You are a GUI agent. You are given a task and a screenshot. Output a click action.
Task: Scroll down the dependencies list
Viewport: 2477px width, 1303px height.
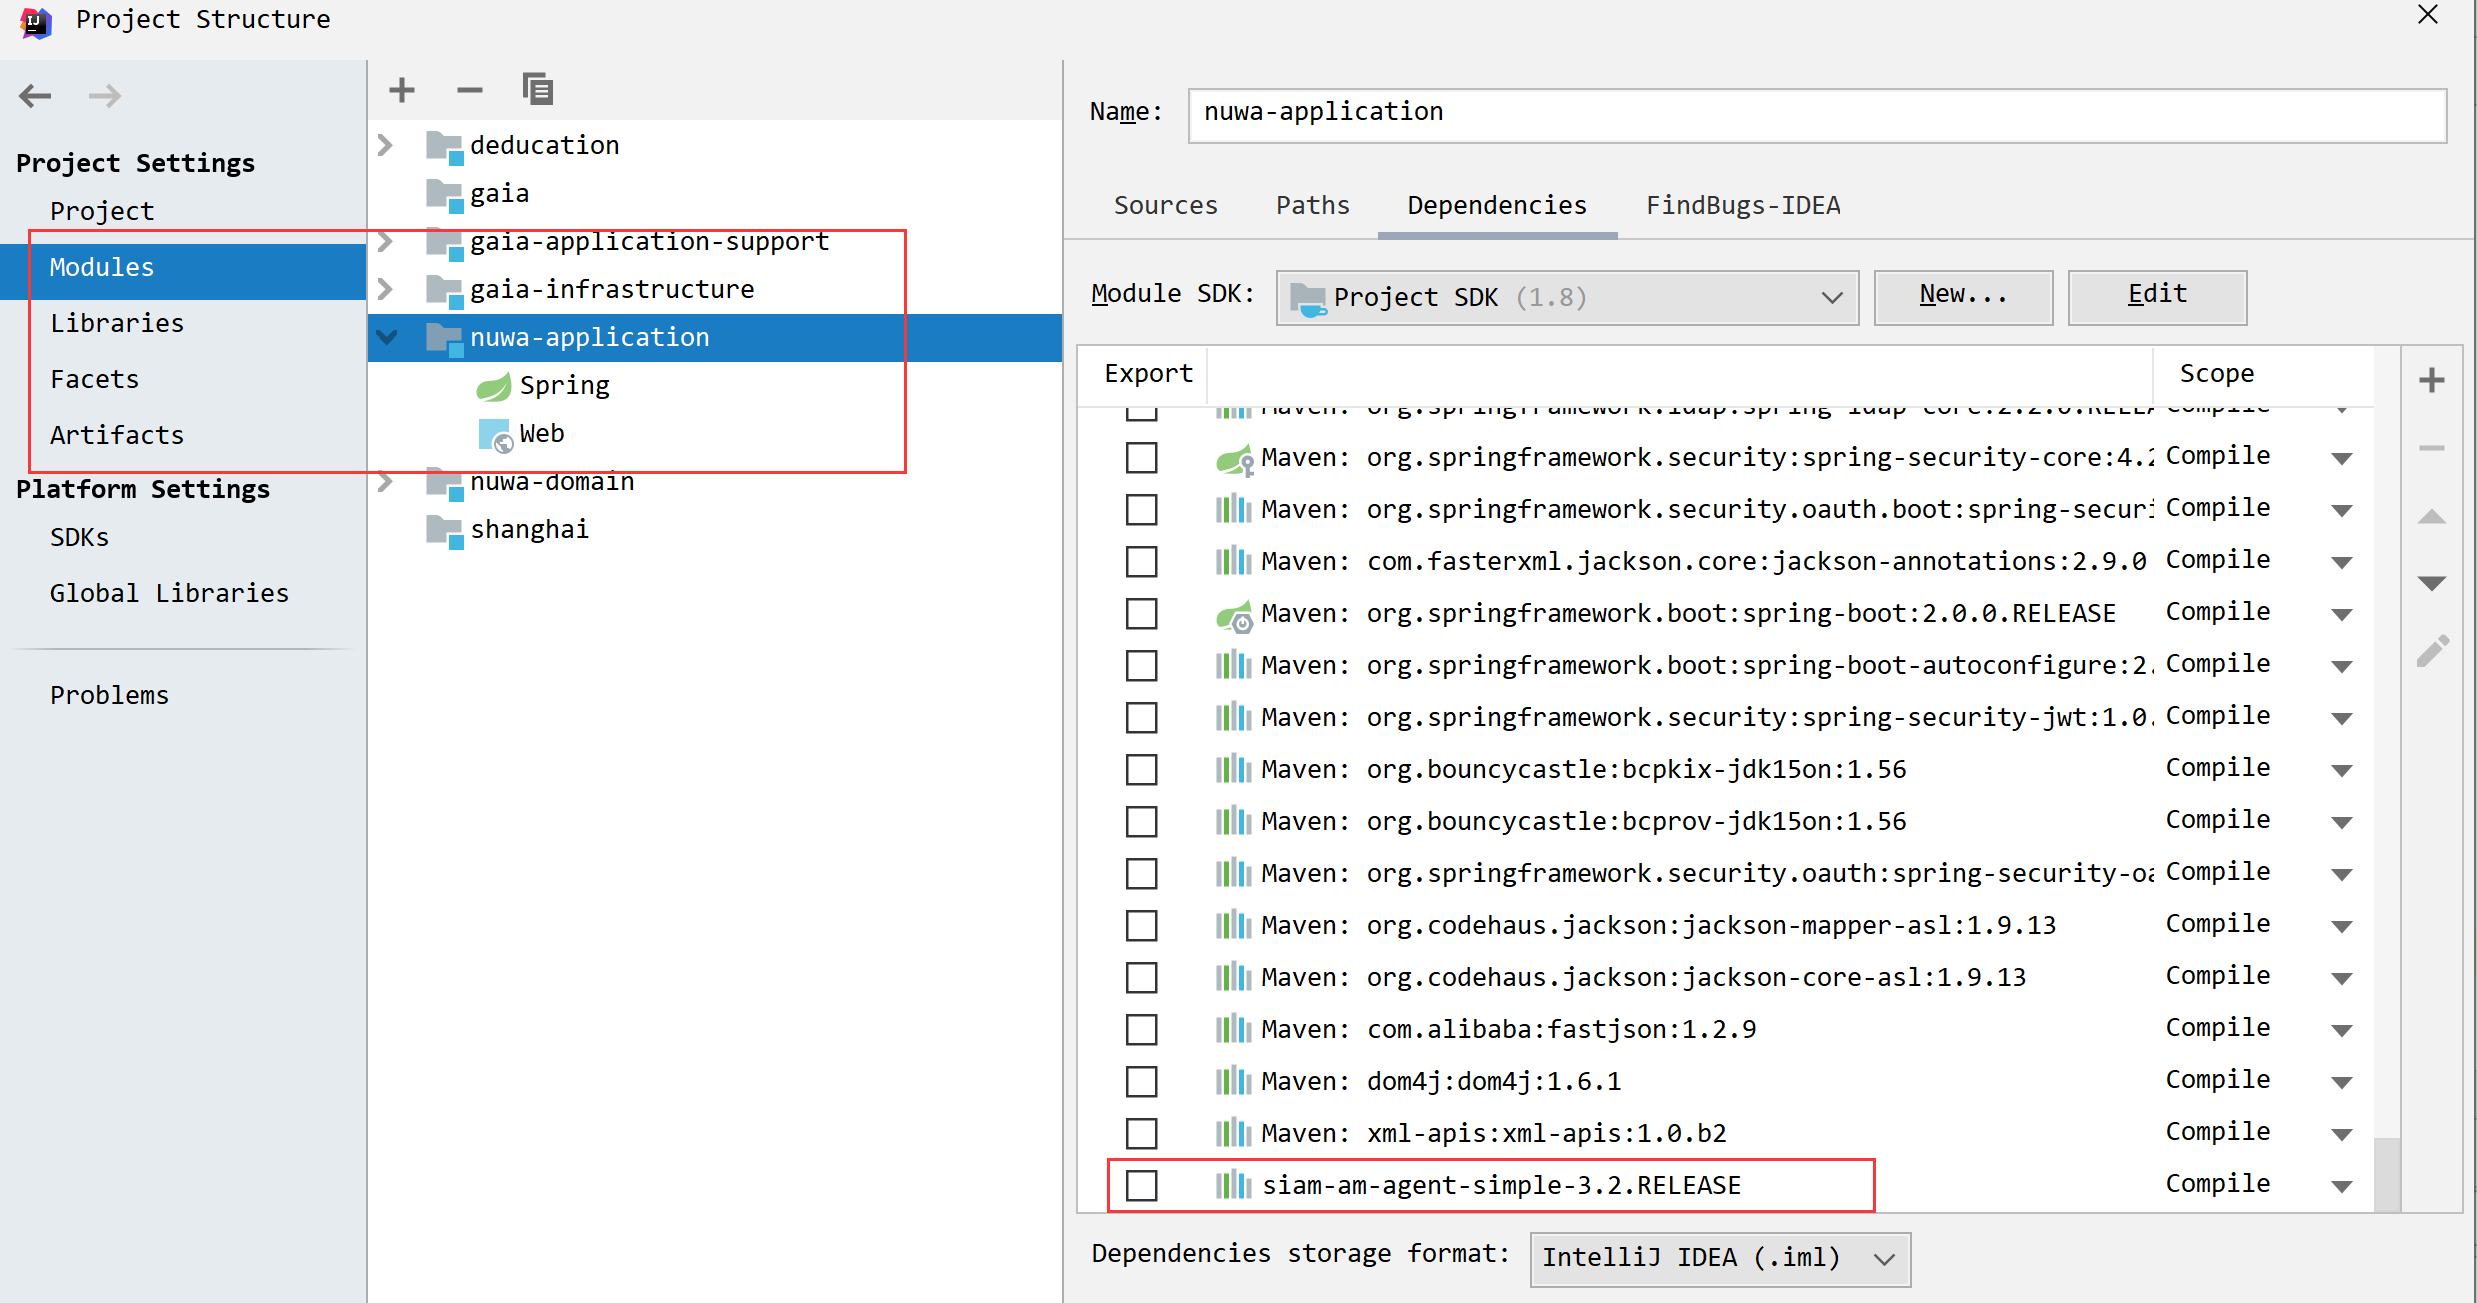tap(2431, 582)
